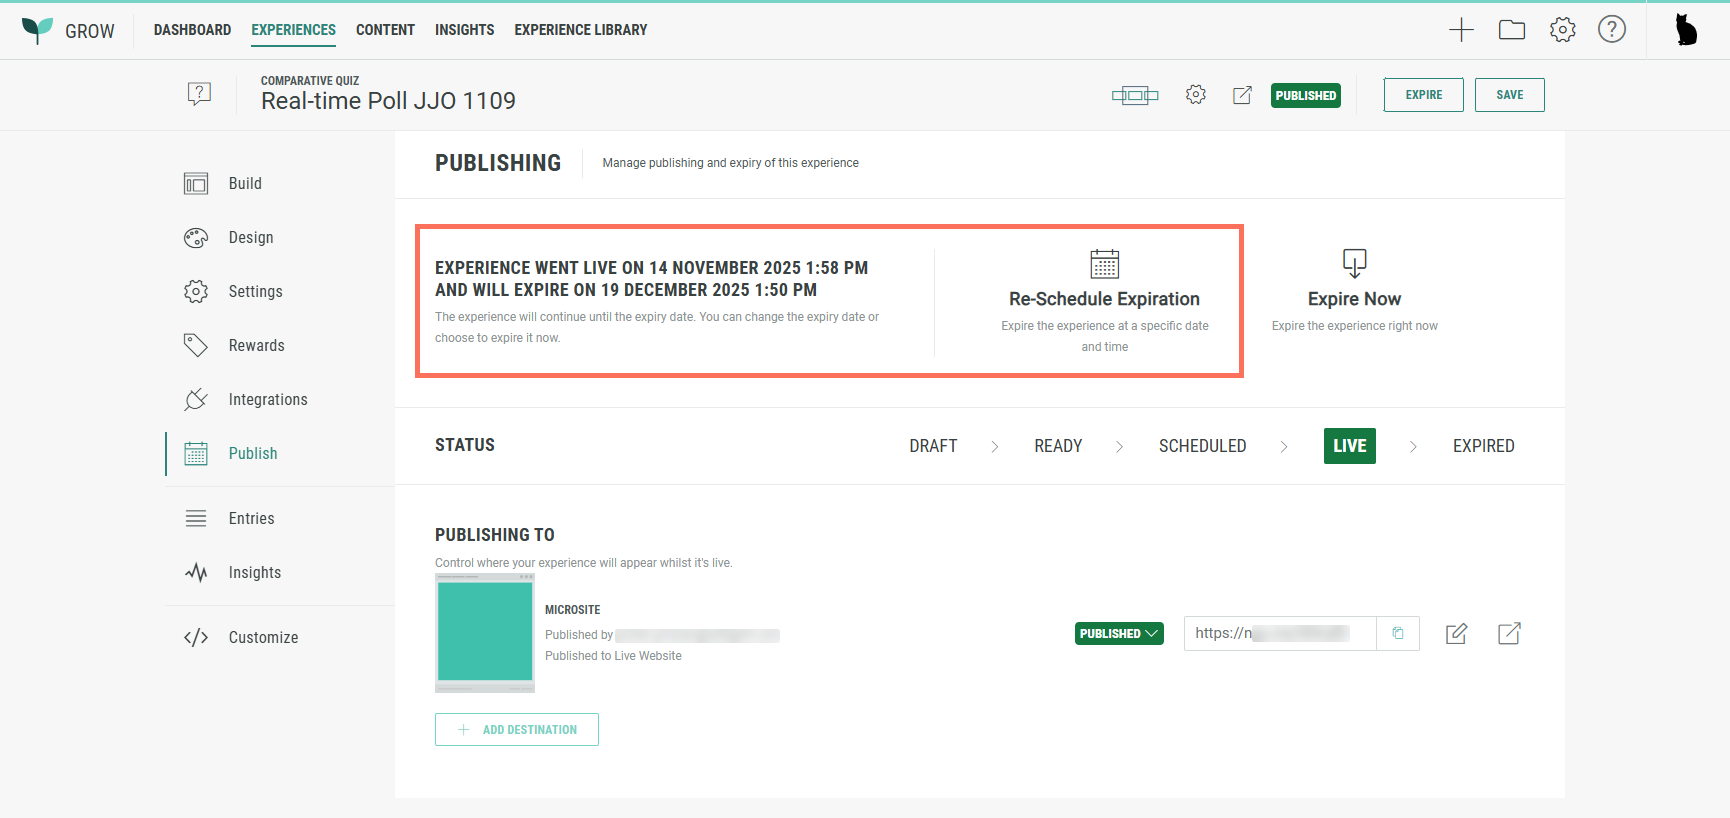The image size is (1730, 818).
Task: Expand the microsite Published status dropdown
Action: [1119, 633]
